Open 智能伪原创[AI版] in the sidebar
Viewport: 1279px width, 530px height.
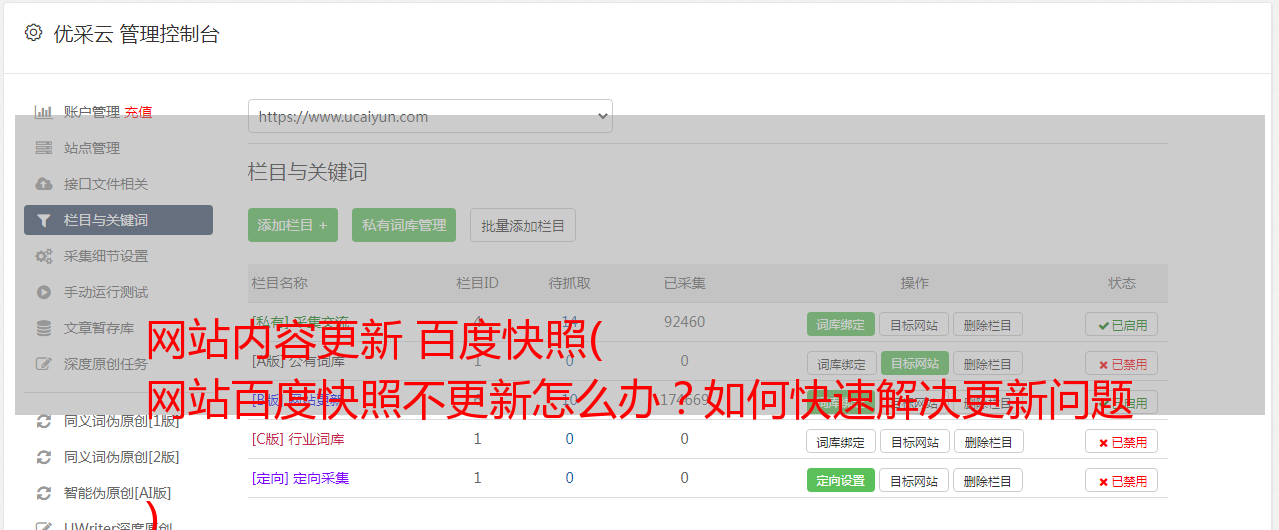pos(118,493)
